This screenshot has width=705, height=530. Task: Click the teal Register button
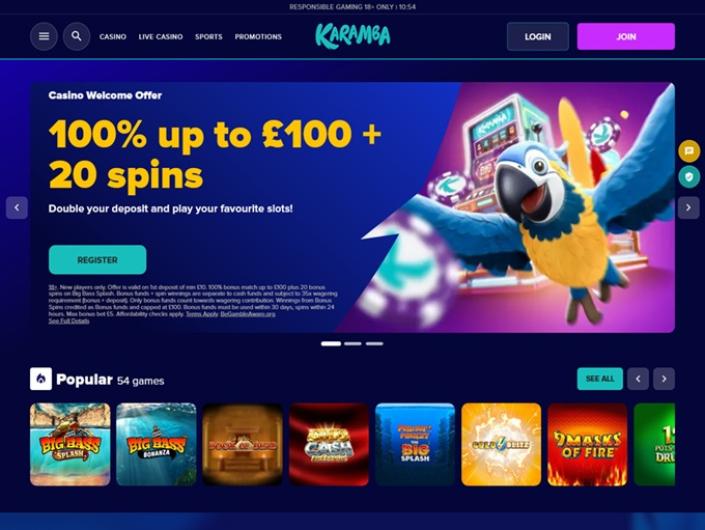pos(98,260)
